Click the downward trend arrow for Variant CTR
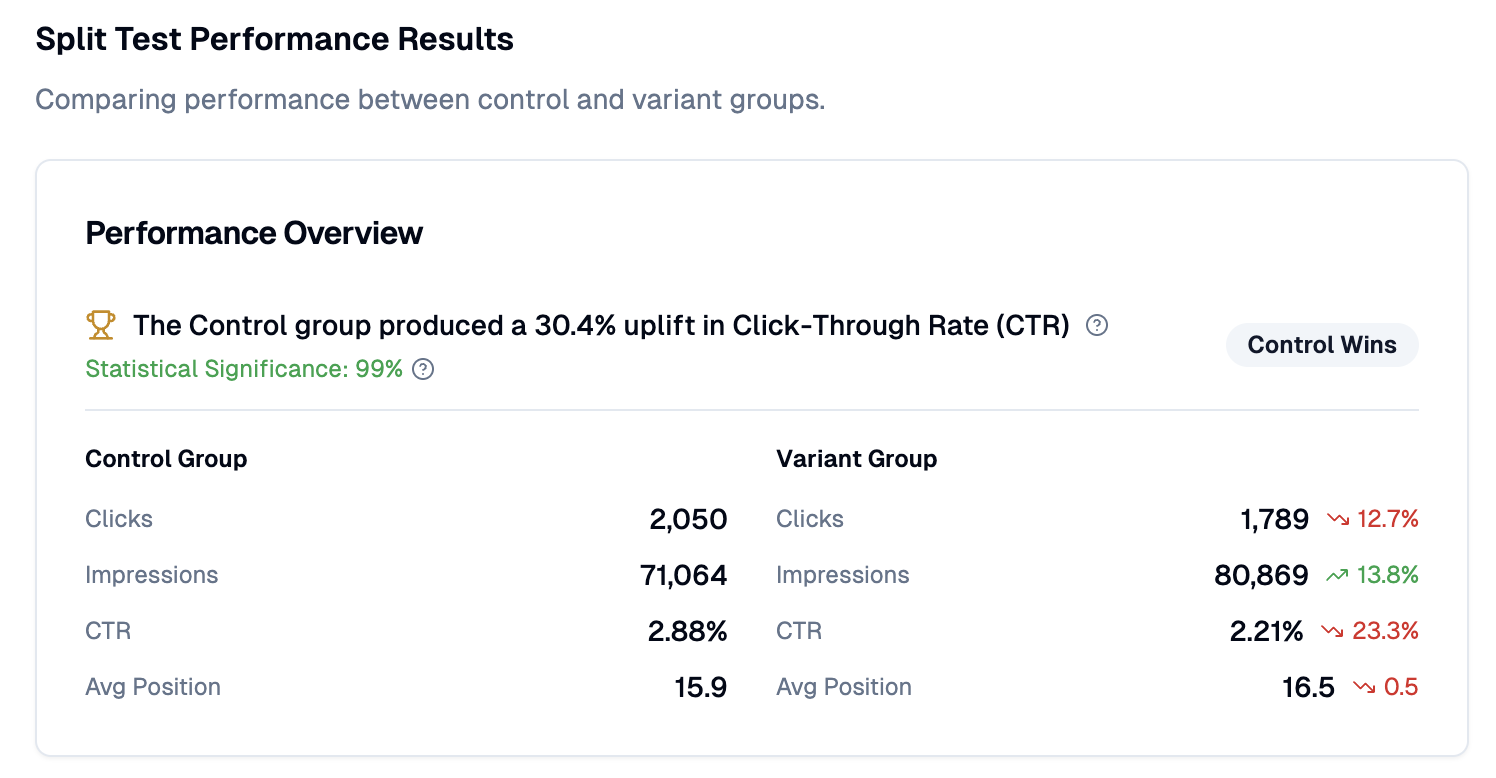This screenshot has height=778, width=1496. (1332, 631)
